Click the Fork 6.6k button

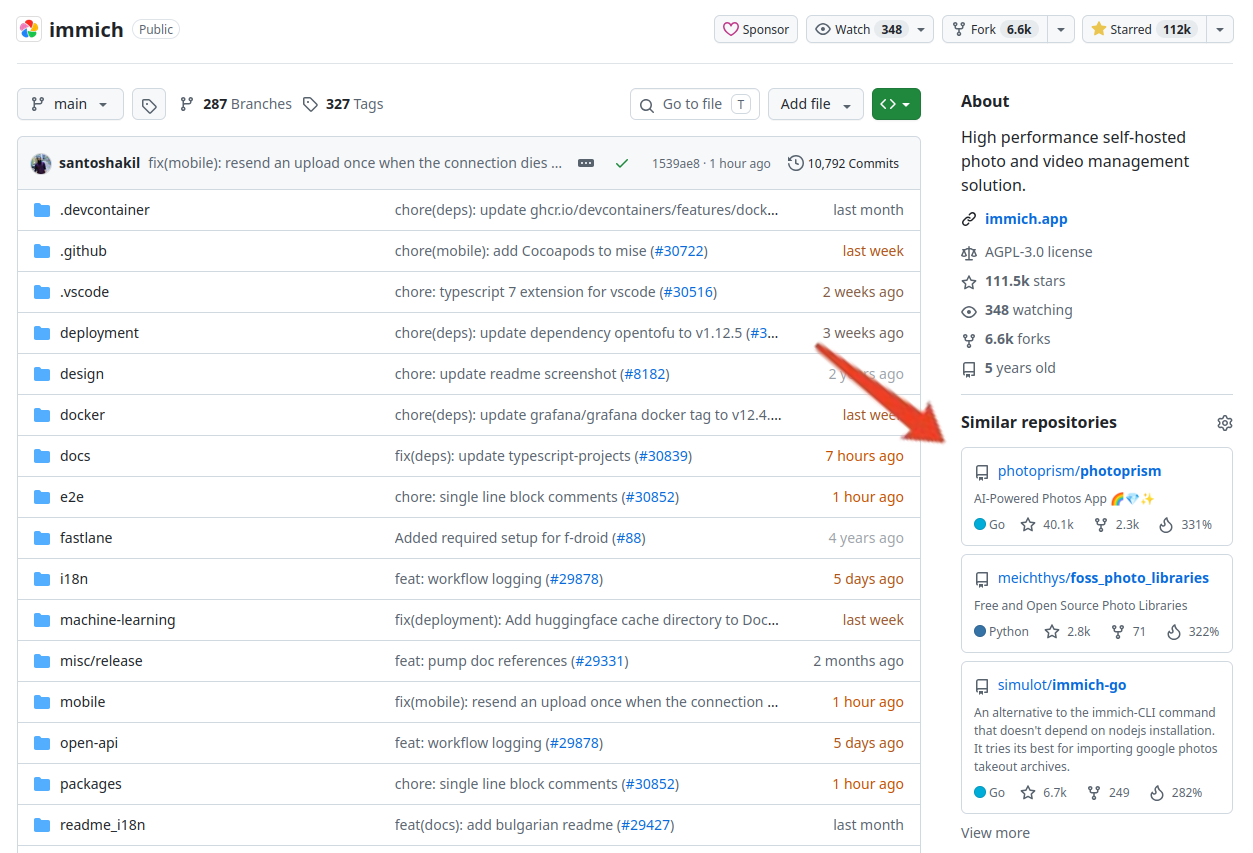(995, 29)
